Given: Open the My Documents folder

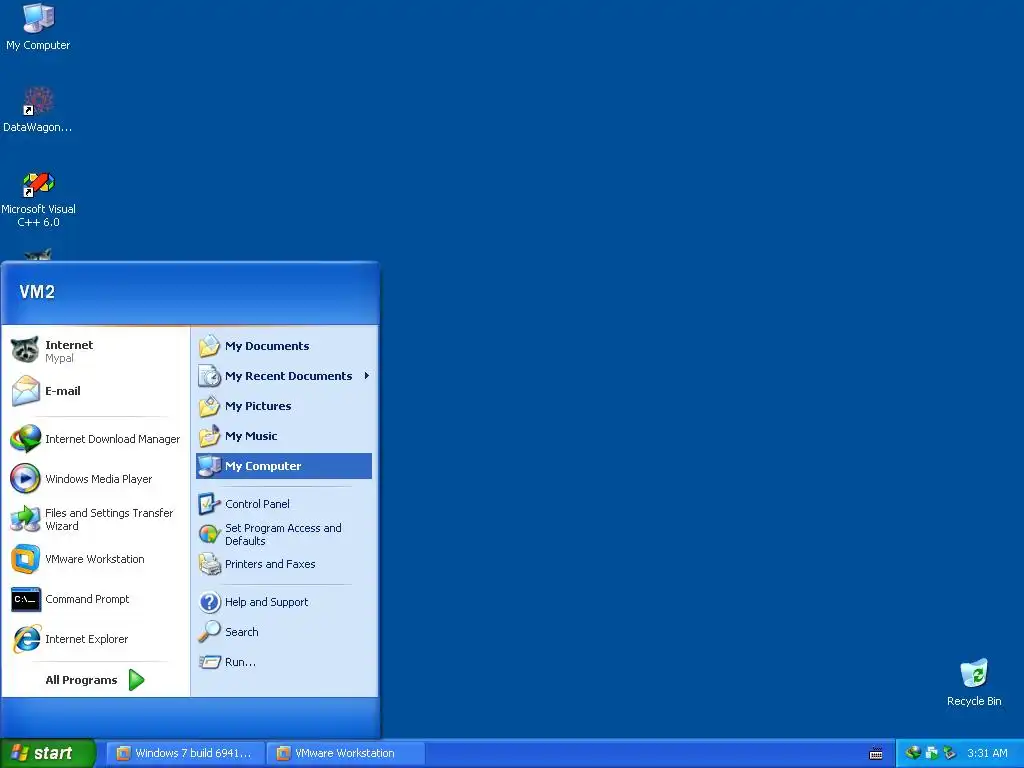Looking at the screenshot, I should [x=284, y=346].
